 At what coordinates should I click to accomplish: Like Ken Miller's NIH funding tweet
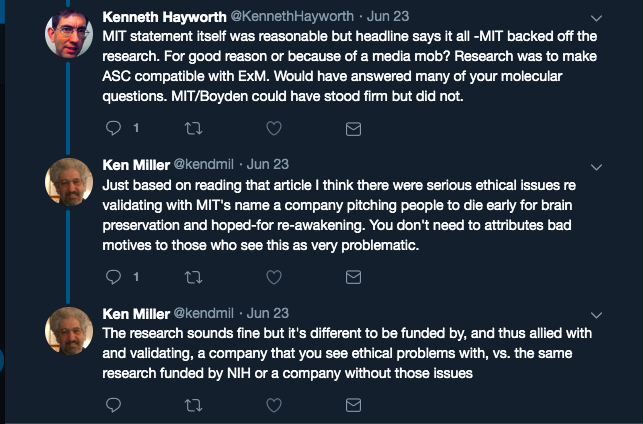click(x=274, y=405)
